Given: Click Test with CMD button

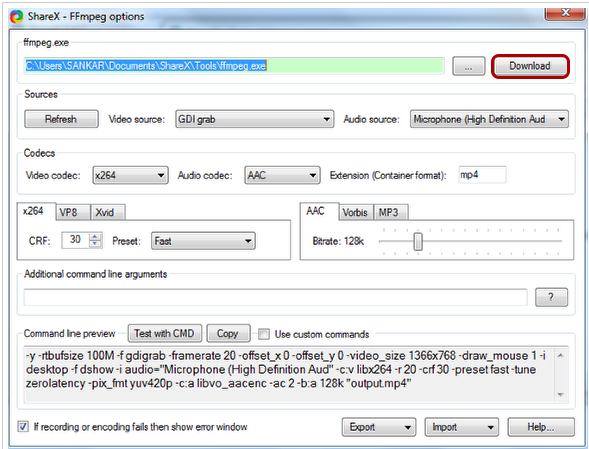Looking at the screenshot, I should [x=165, y=334].
